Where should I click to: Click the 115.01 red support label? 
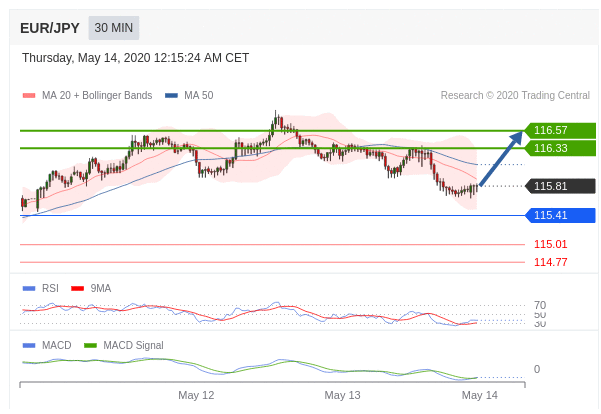point(550,244)
